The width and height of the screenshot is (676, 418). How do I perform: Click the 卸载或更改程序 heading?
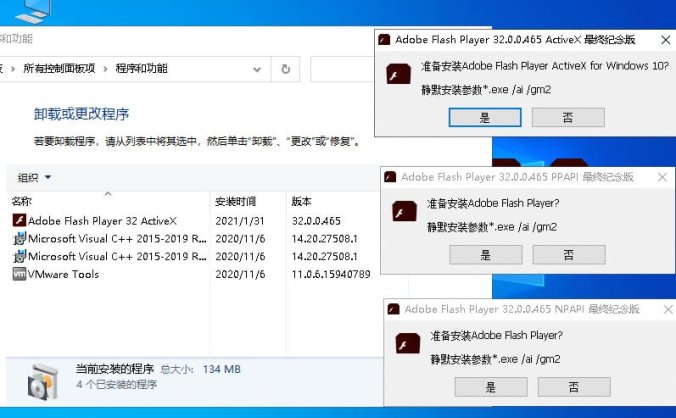pyautogui.click(x=81, y=114)
